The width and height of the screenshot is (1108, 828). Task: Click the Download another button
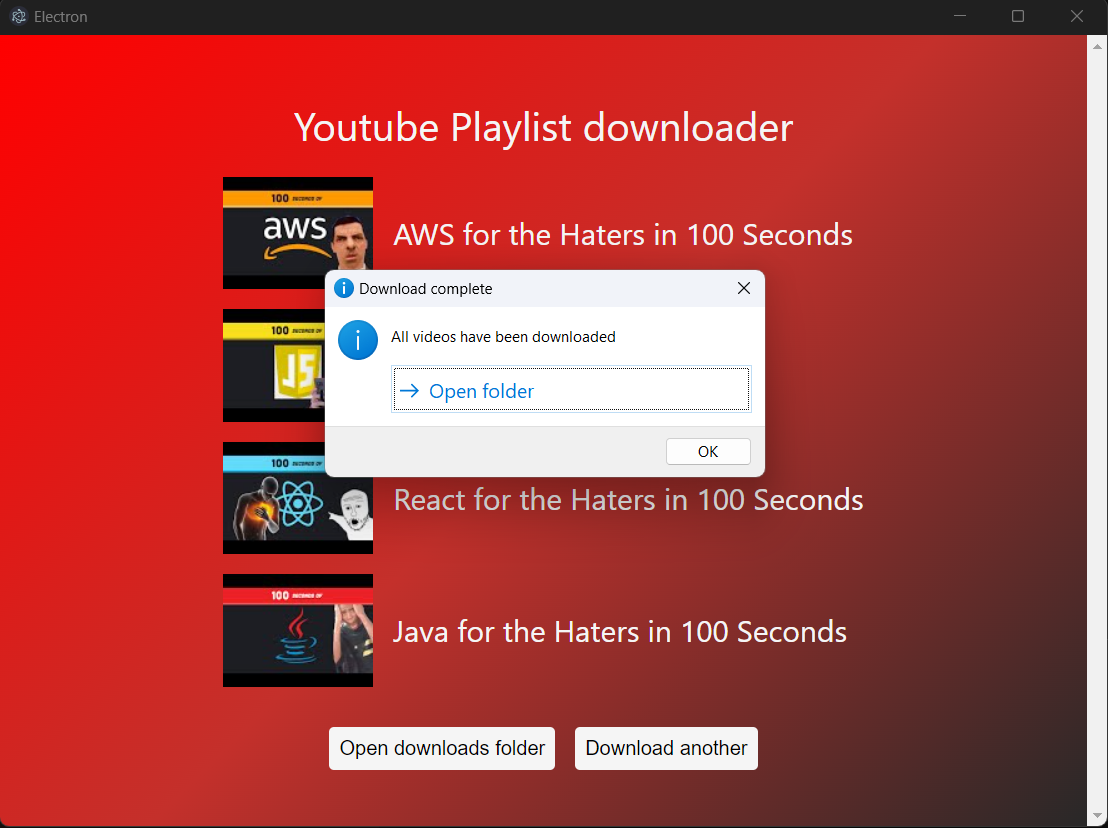[x=666, y=748]
